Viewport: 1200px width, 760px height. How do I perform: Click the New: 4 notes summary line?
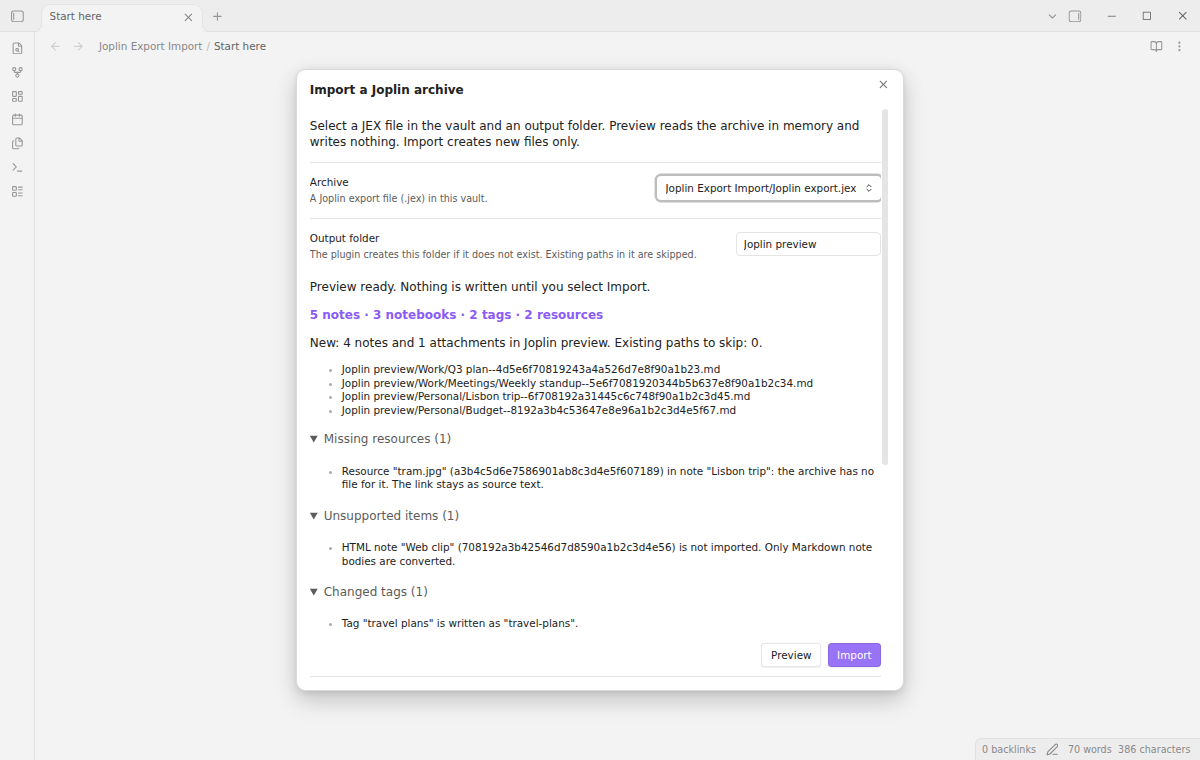pos(536,343)
